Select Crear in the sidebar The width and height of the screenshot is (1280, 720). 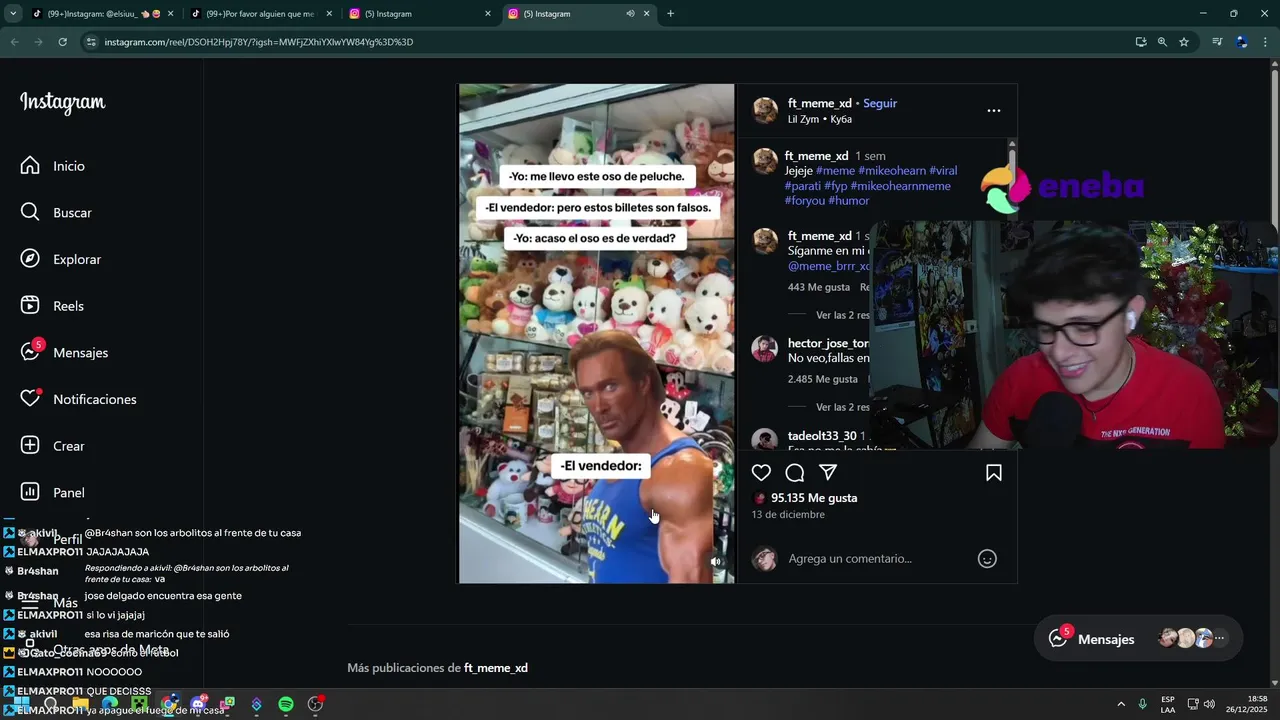[55, 446]
